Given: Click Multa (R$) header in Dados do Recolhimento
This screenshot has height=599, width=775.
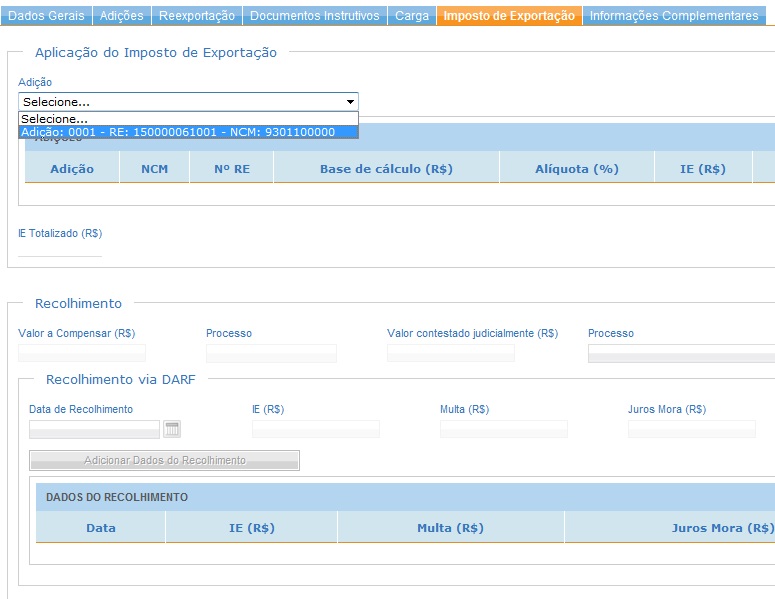Looking at the screenshot, I should click(x=450, y=528).
